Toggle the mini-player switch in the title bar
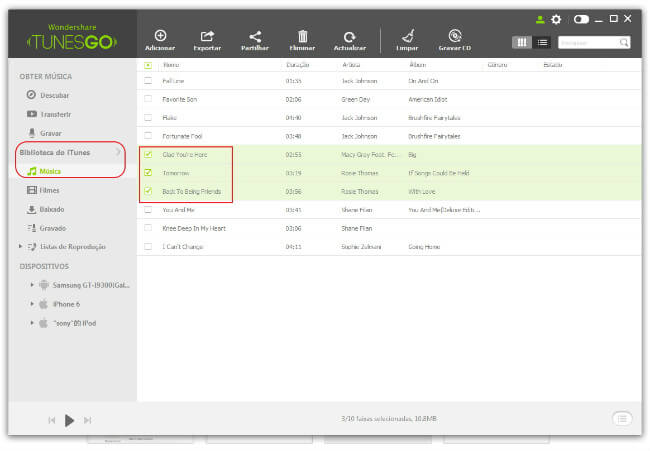The image size is (650, 451). (581, 19)
